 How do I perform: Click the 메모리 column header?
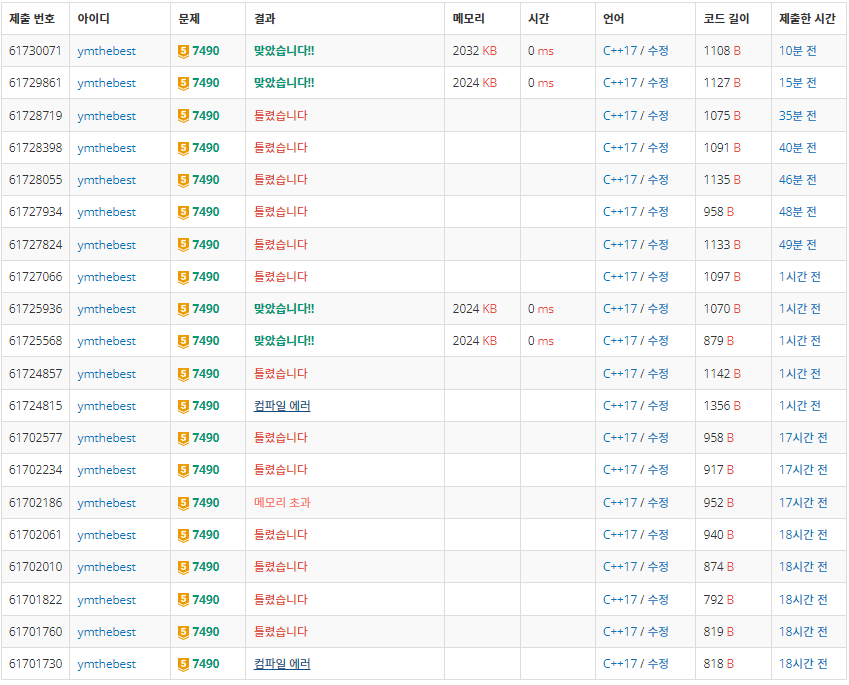[468, 19]
